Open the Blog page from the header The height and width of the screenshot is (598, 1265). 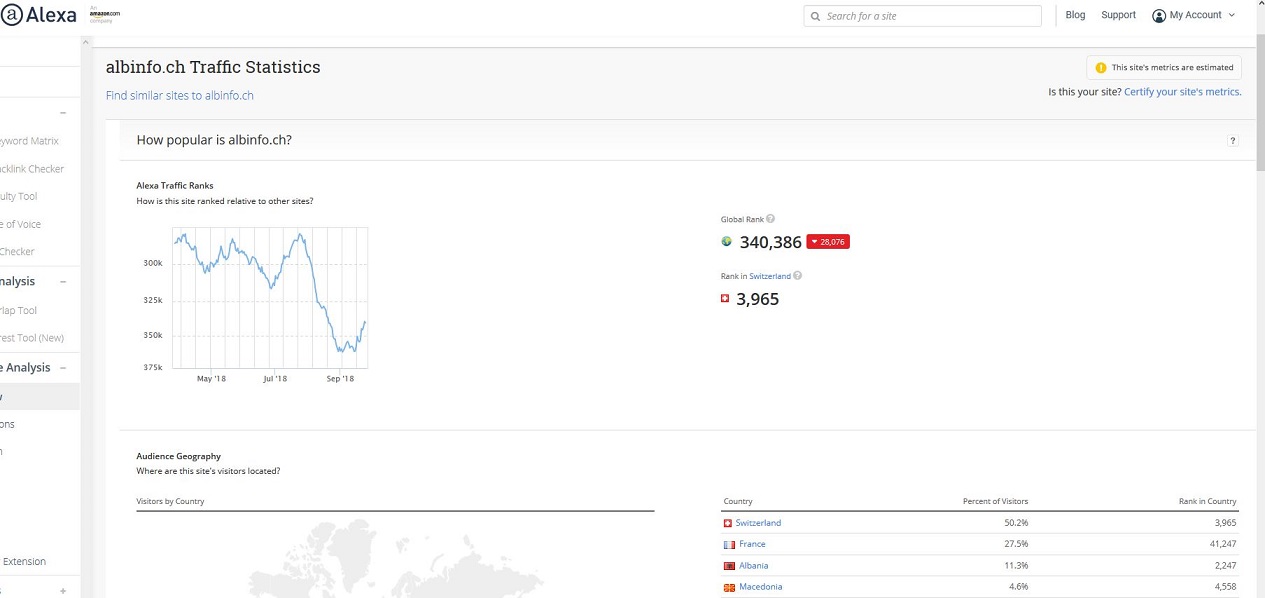click(1075, 15)
